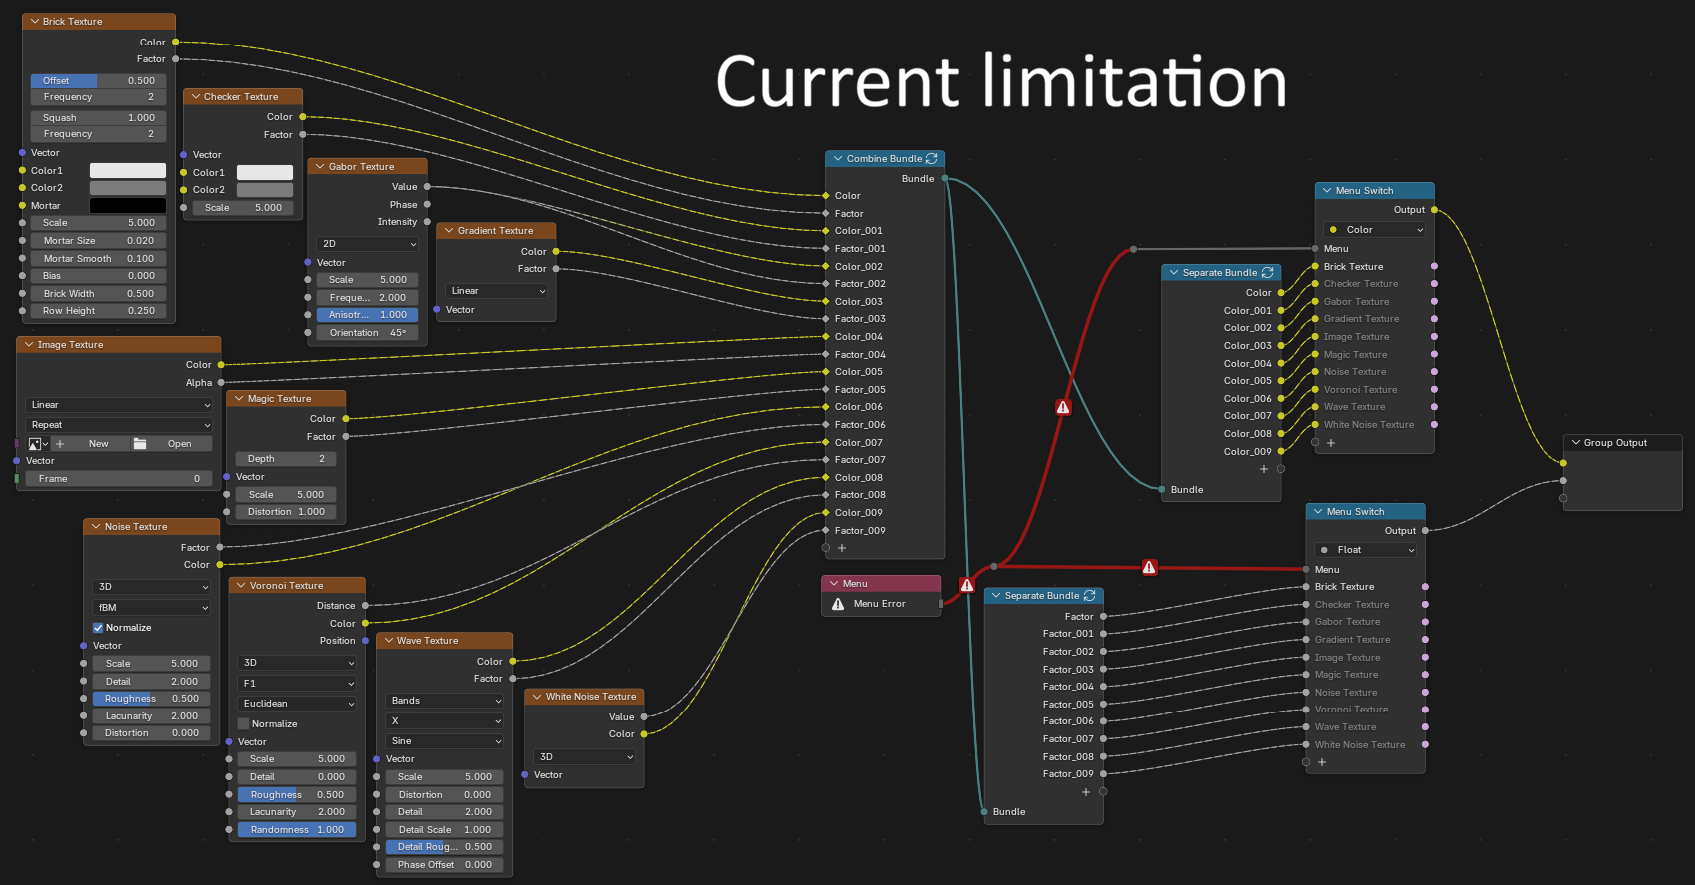This screenshot has width=1695, height=885.
Task: Click Menu node output socket
Action: click(942, 604)
